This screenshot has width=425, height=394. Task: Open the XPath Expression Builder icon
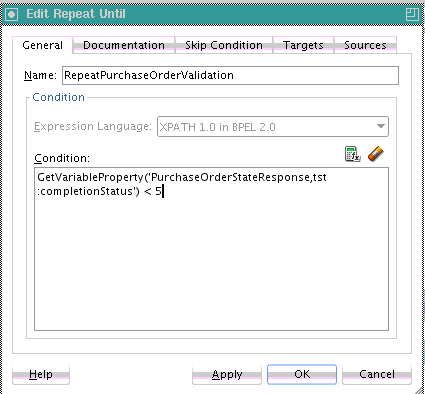(352, 154)
